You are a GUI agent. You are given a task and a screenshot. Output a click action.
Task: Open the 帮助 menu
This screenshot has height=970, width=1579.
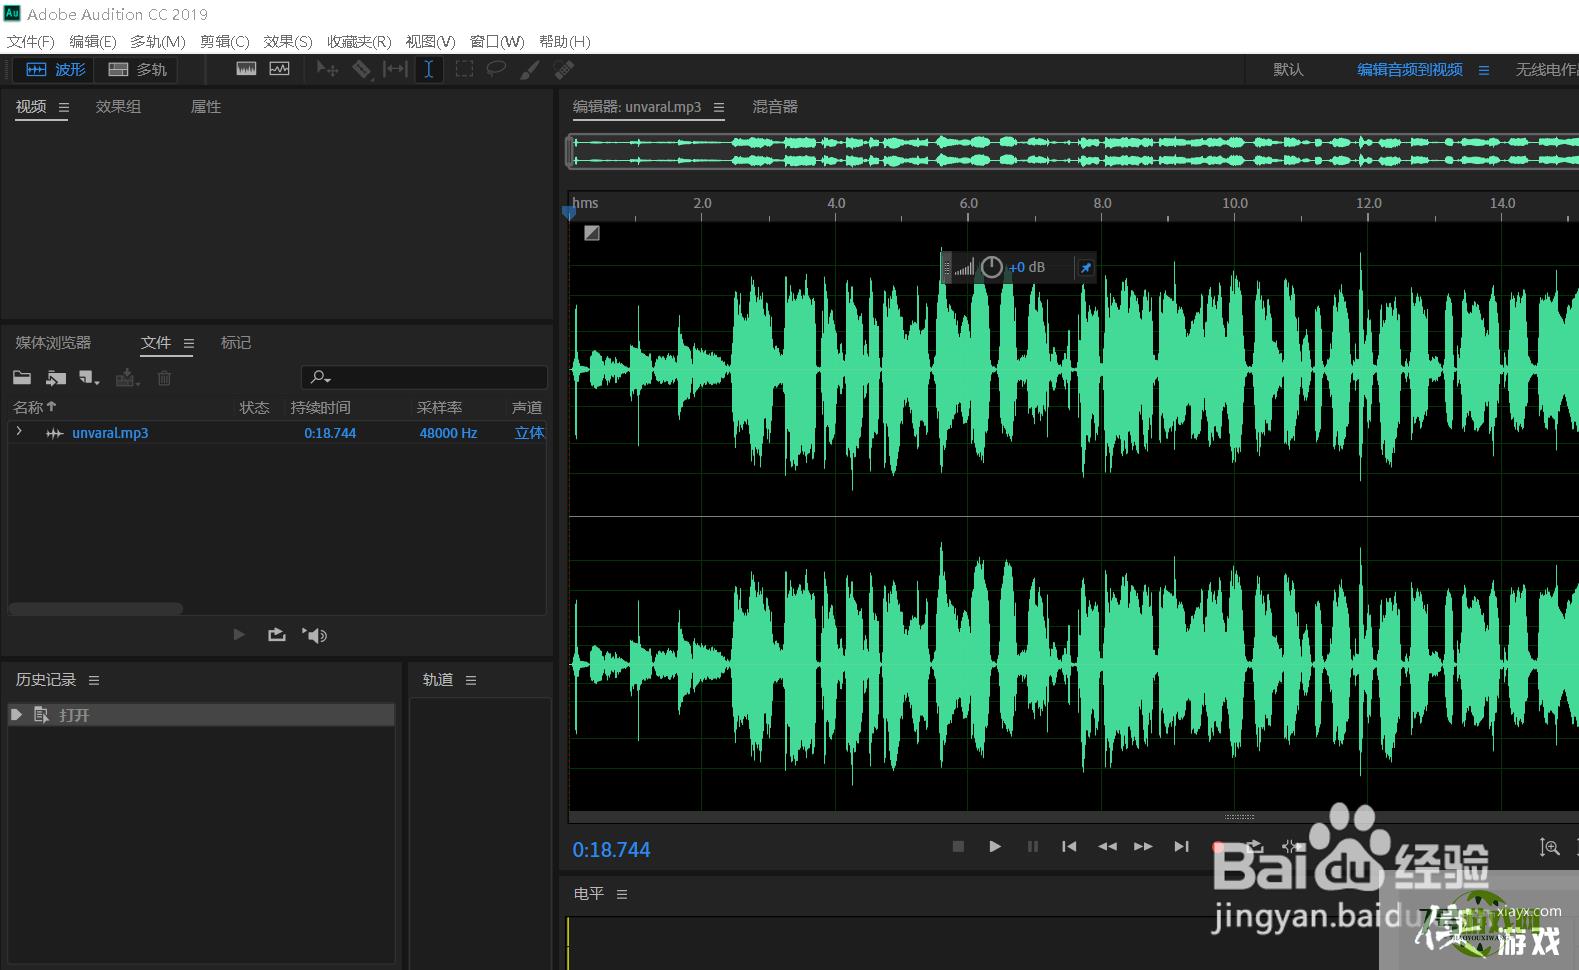[564, 41]
